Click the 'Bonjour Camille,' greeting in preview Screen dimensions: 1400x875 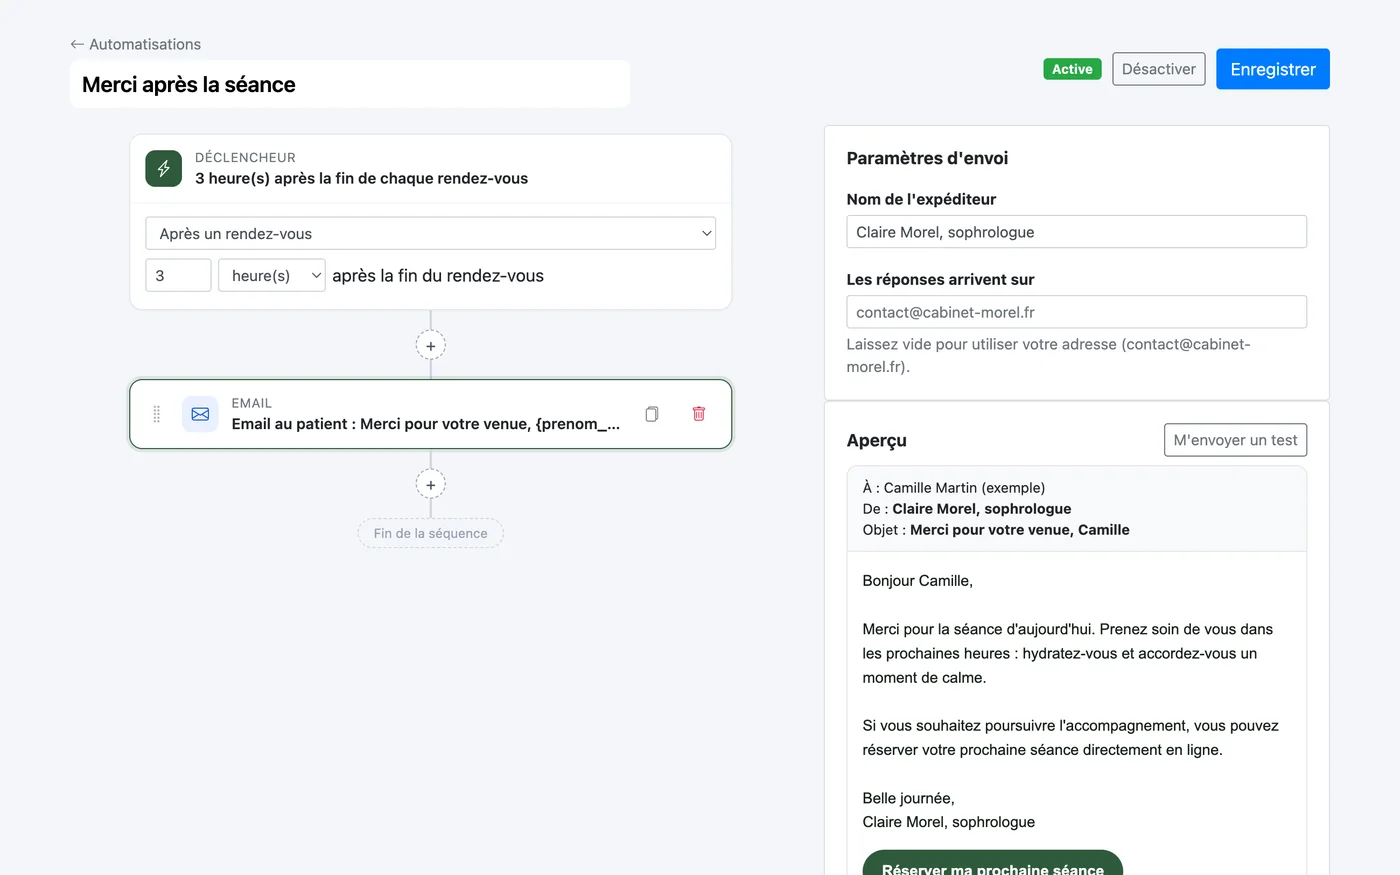(918, 581)
